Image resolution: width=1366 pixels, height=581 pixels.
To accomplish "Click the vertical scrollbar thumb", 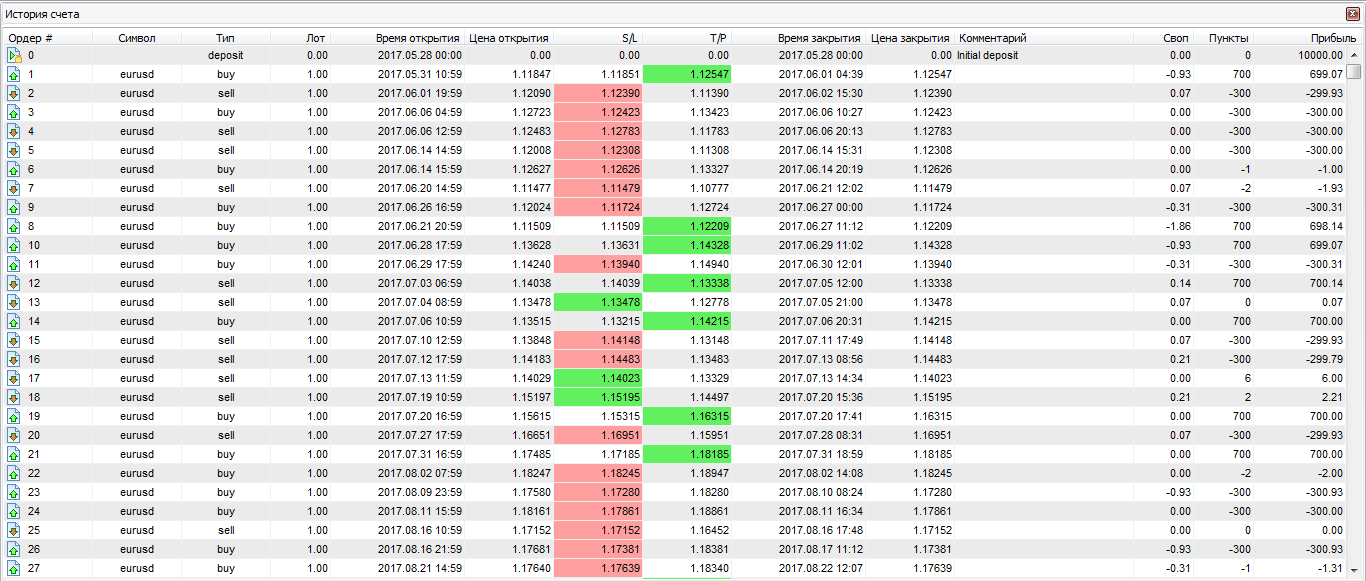I will click(x=1354, y=71).
